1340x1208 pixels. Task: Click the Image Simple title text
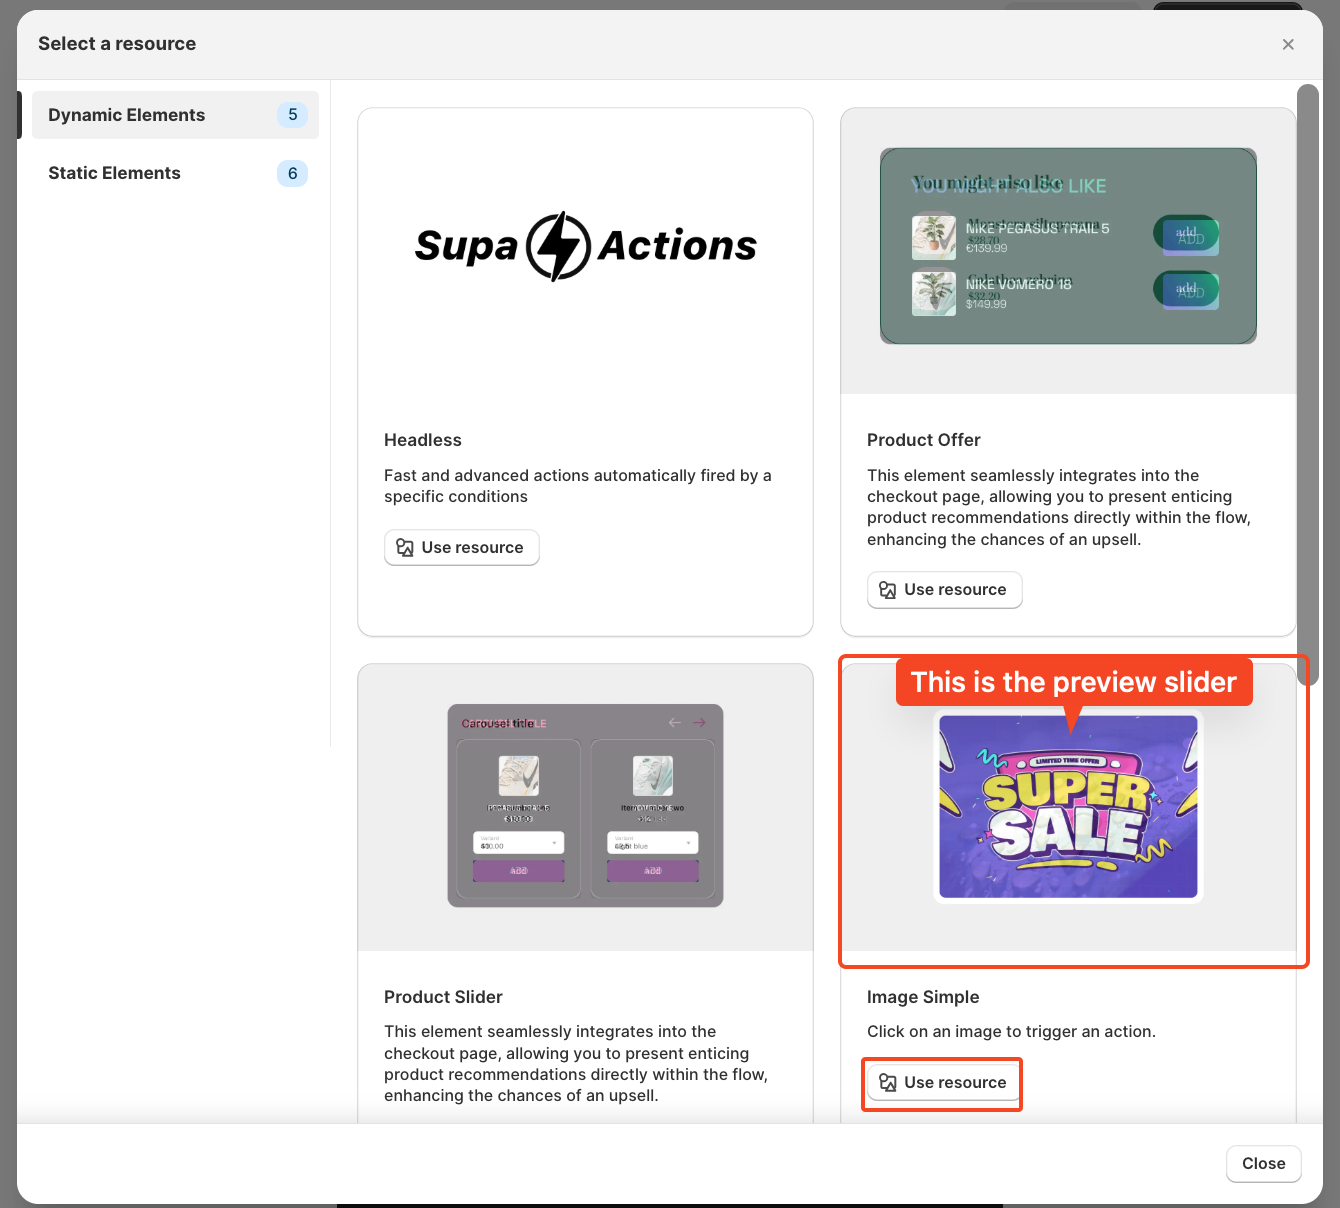[923, 997]
